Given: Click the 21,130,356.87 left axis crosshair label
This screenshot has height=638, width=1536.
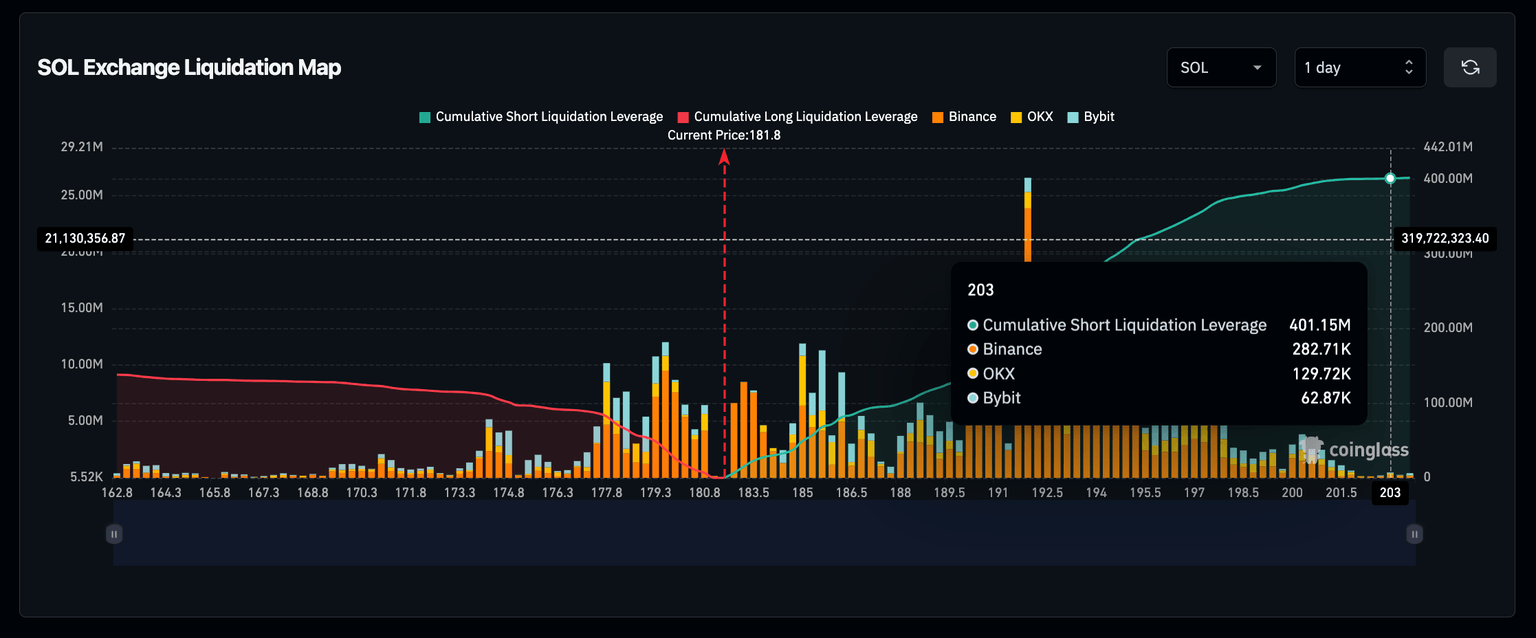Looking at the screenshot, I should tap(85, 238).
